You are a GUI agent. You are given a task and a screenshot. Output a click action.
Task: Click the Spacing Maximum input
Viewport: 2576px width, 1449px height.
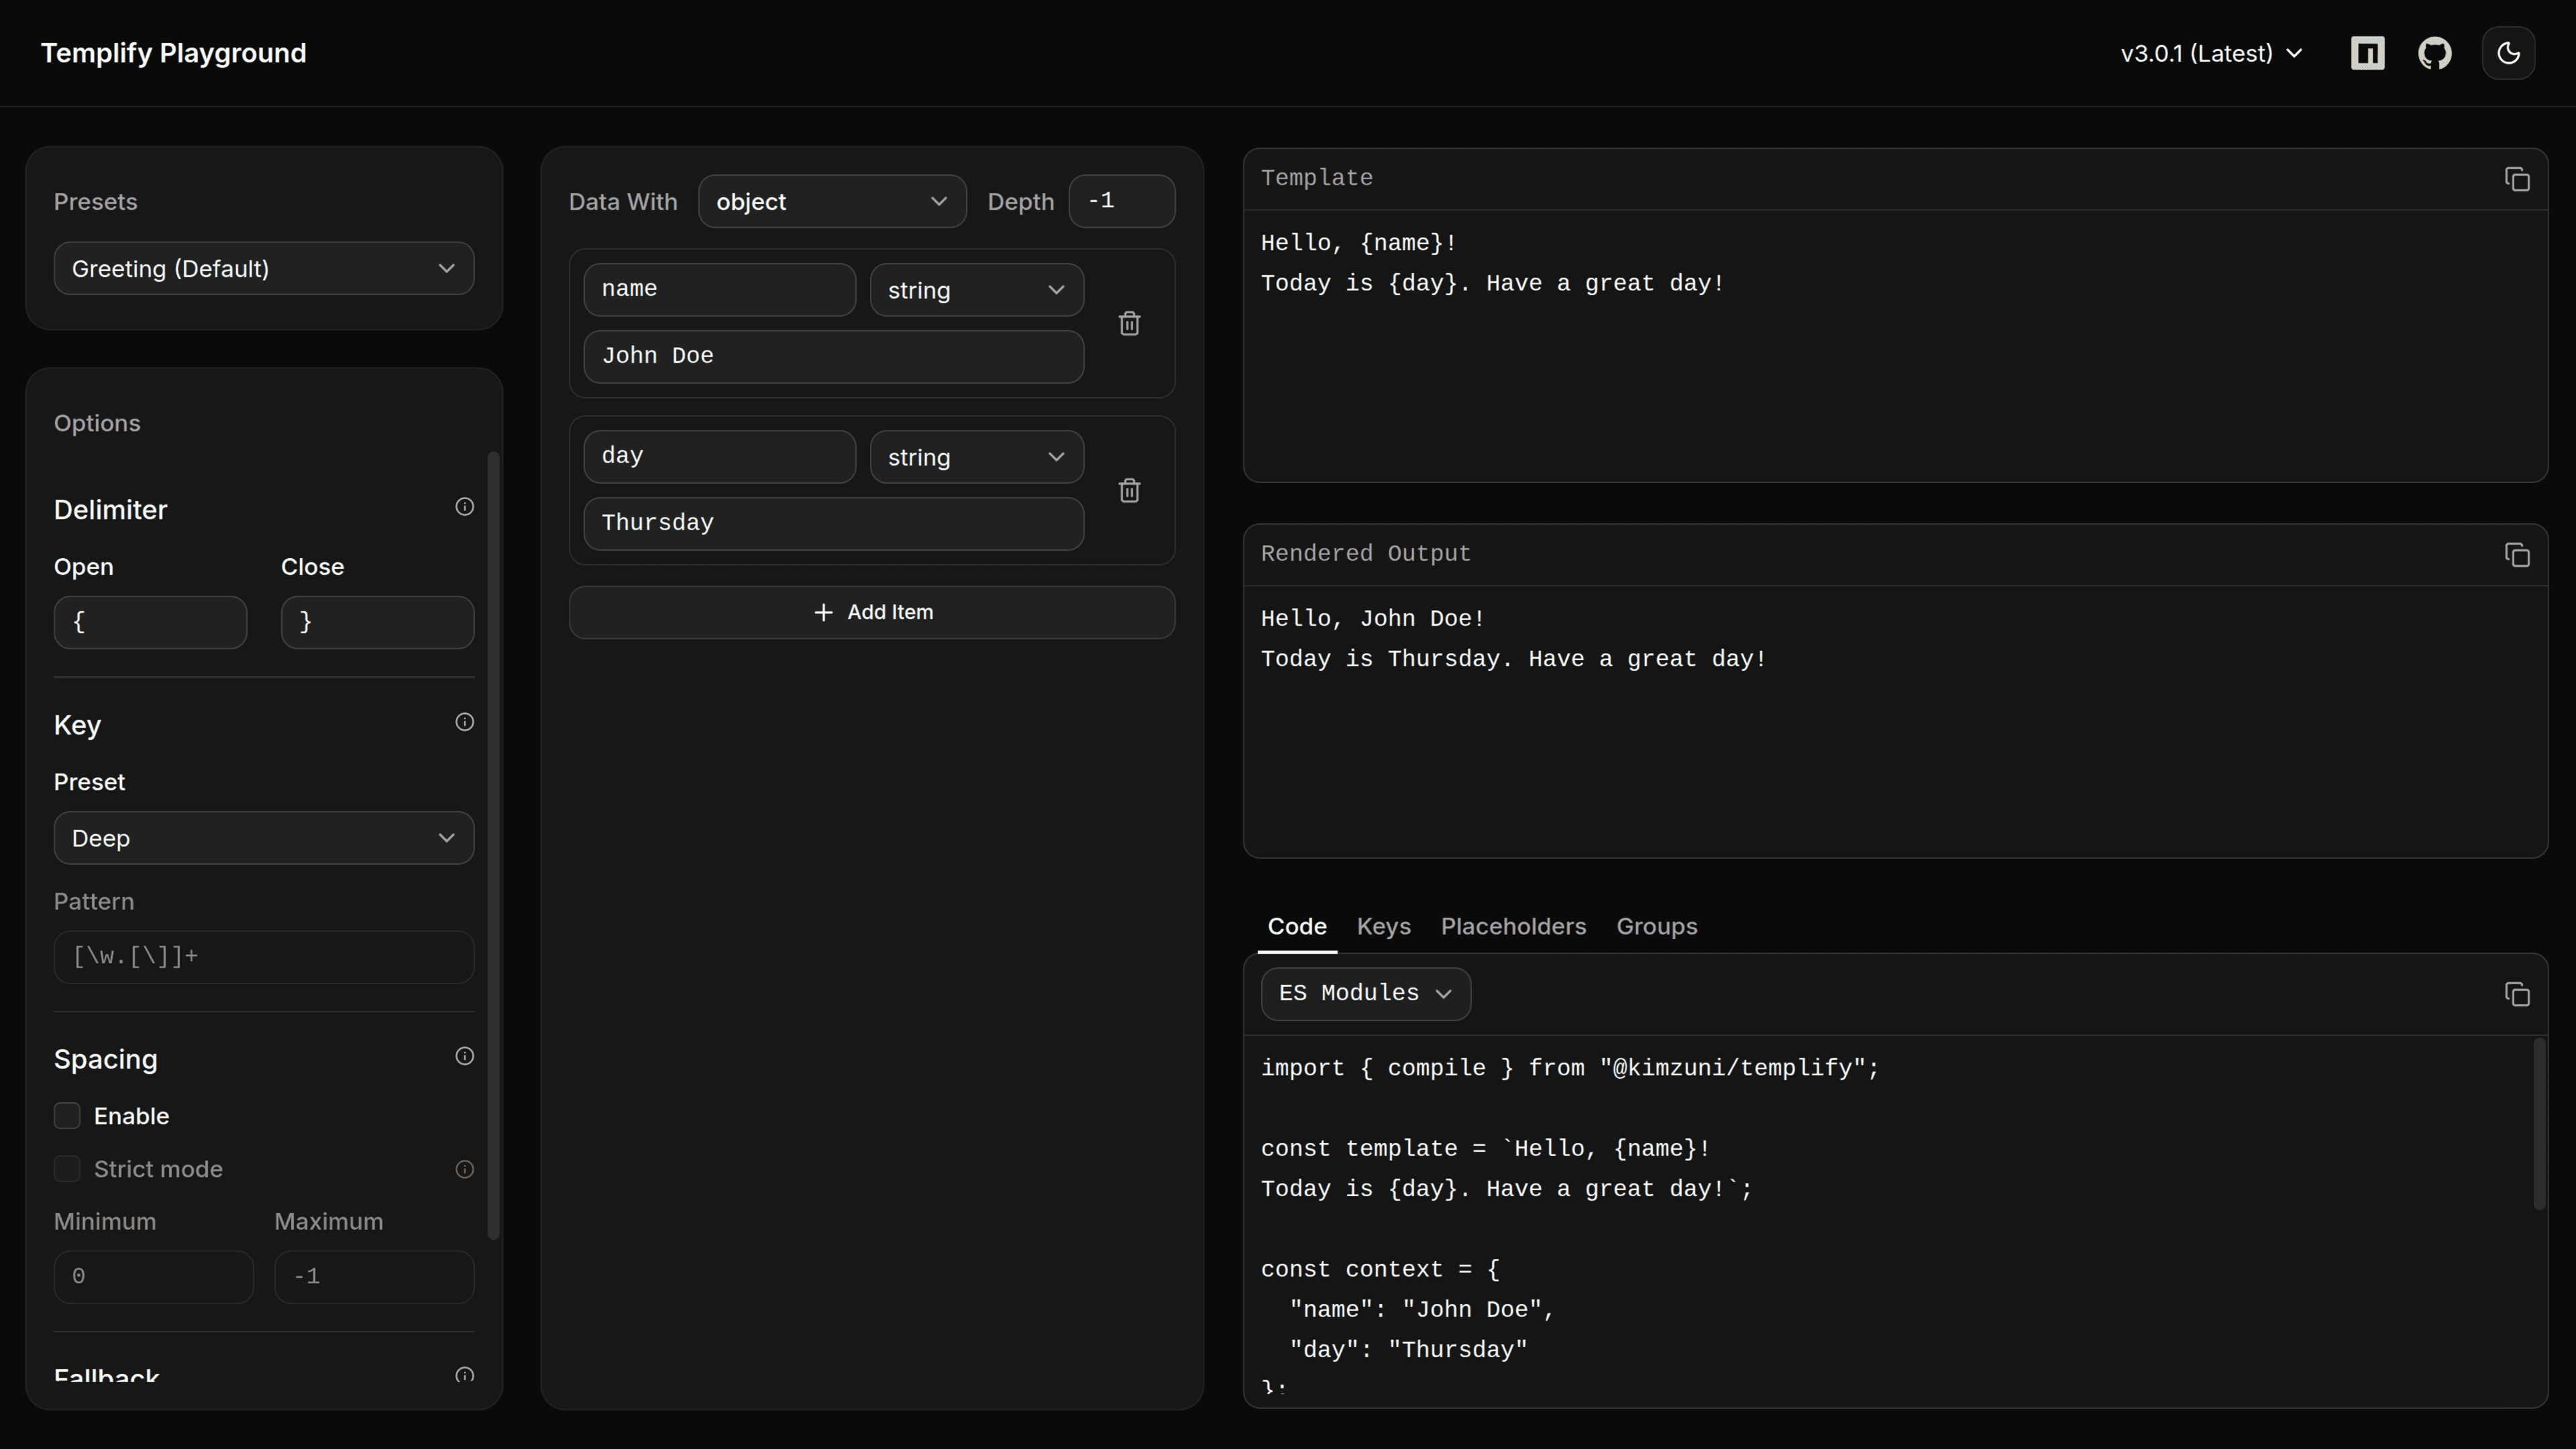pyautogui.click(x=374, y=1277)
